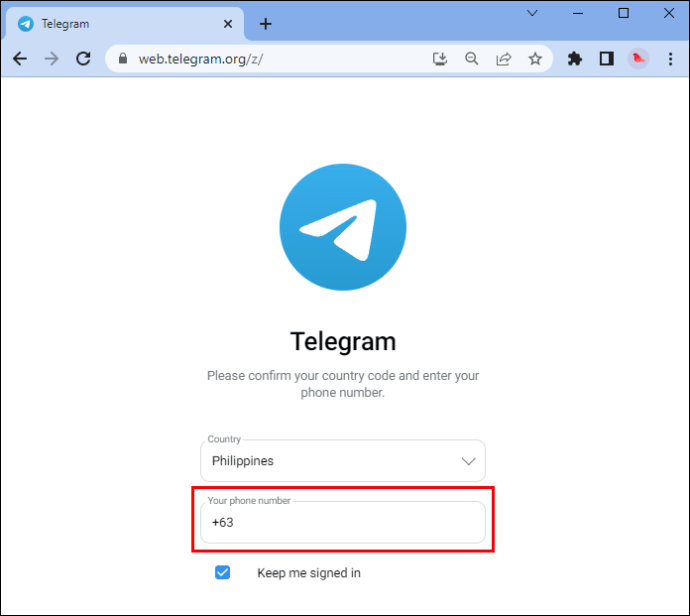This screenshot has width=690, height=616.
Task: Open a new tab with plus button
Action: 265,24
